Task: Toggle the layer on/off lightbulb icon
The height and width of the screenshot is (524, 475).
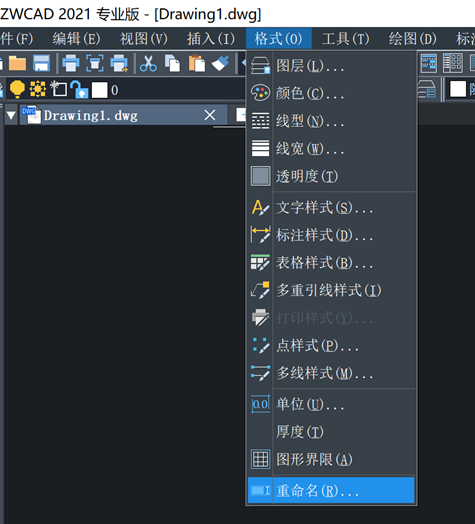Action: (x=17, y=89)
